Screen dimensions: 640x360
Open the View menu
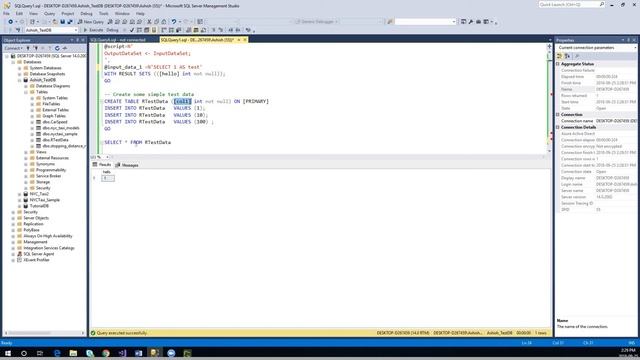pos(33,13)
